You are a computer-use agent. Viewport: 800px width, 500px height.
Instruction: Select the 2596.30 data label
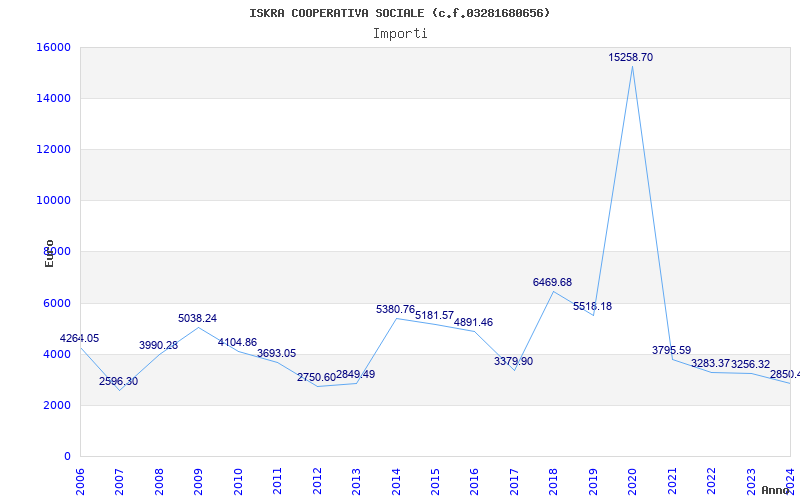click(118, 381)
